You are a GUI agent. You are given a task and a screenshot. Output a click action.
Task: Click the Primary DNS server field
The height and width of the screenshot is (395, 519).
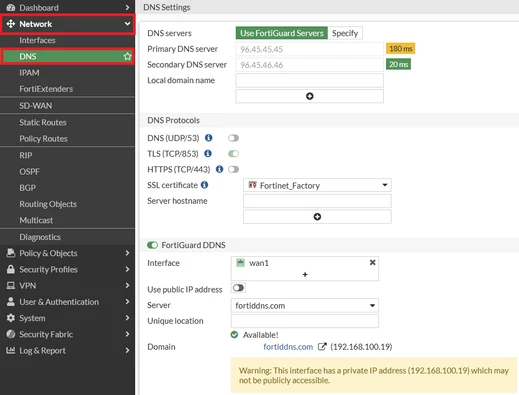pyautogui.click(x=310, y=49)
